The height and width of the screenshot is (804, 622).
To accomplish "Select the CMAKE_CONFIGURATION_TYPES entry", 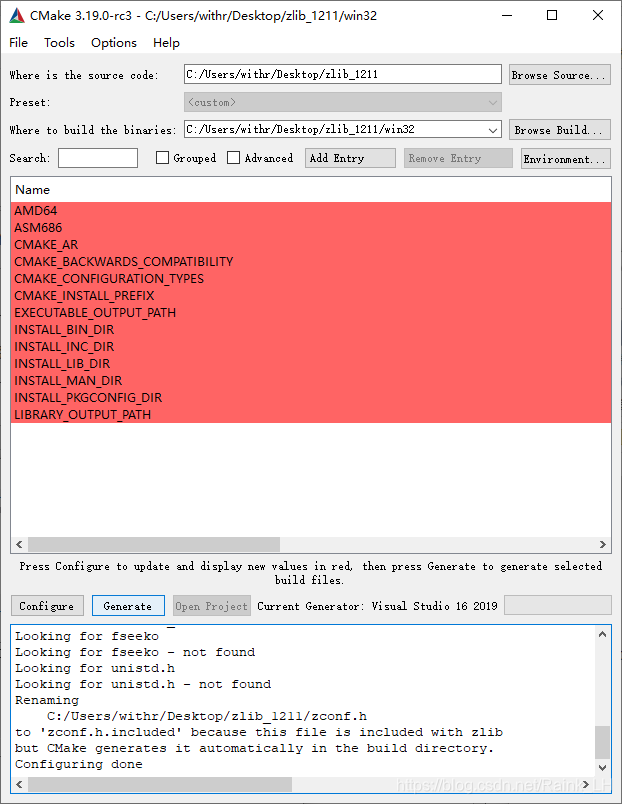I will [x=311, y=278].
